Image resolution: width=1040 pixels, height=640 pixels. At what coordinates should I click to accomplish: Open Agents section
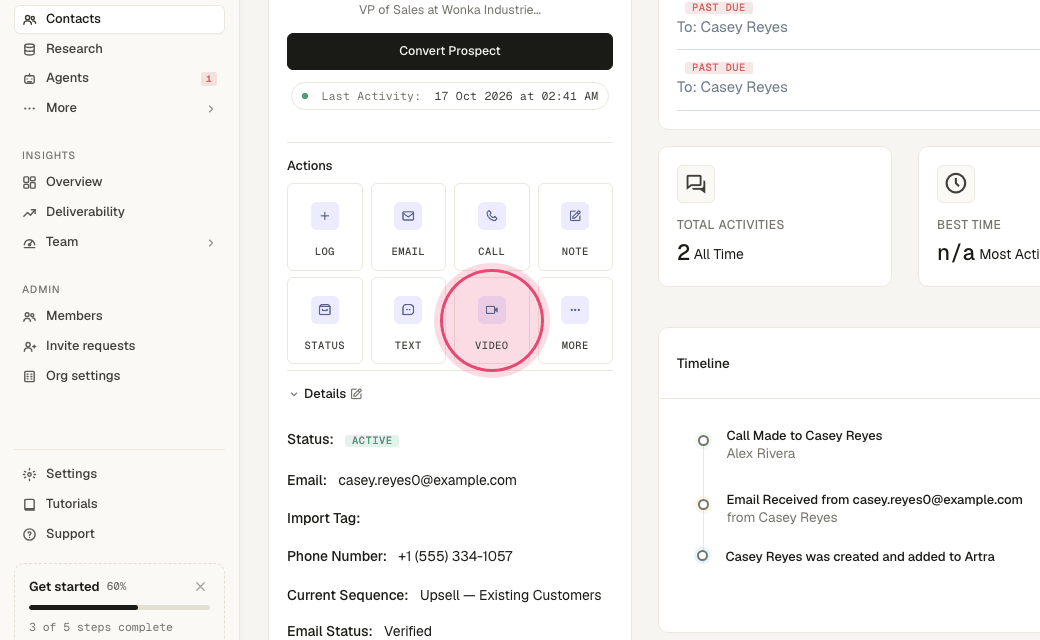(x=119, y=78)
